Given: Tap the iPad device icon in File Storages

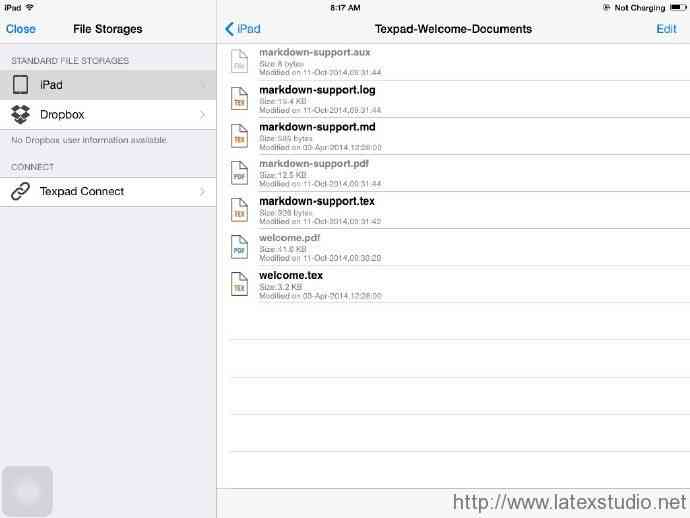Looking at the screenshot, I should tap(20, 84).
